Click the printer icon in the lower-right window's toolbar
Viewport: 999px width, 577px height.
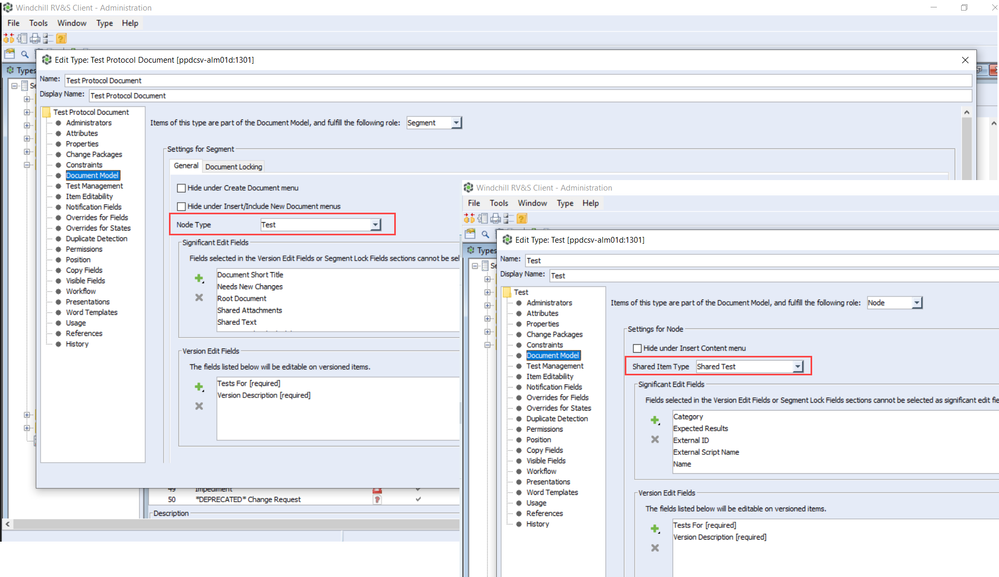point(496,218)
